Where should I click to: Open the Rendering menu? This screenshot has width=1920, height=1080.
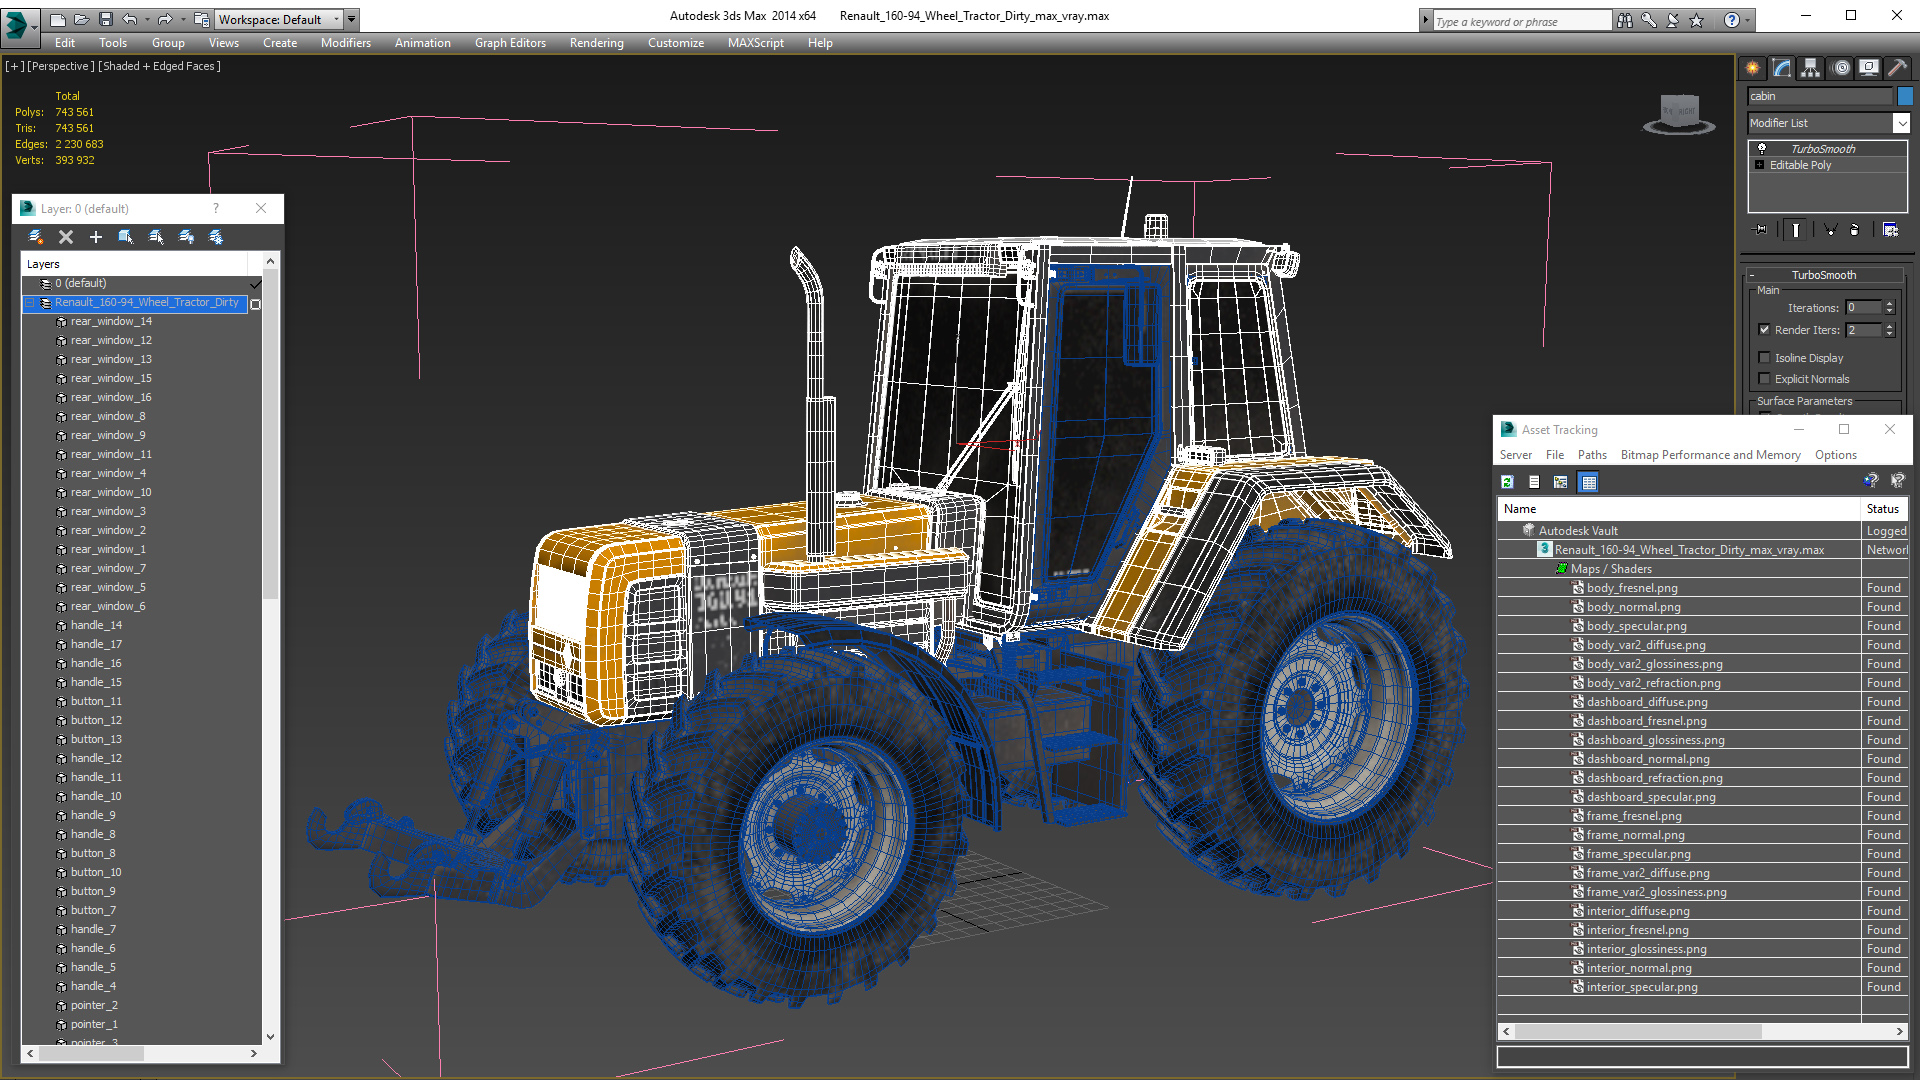click(x=596, y=43)
